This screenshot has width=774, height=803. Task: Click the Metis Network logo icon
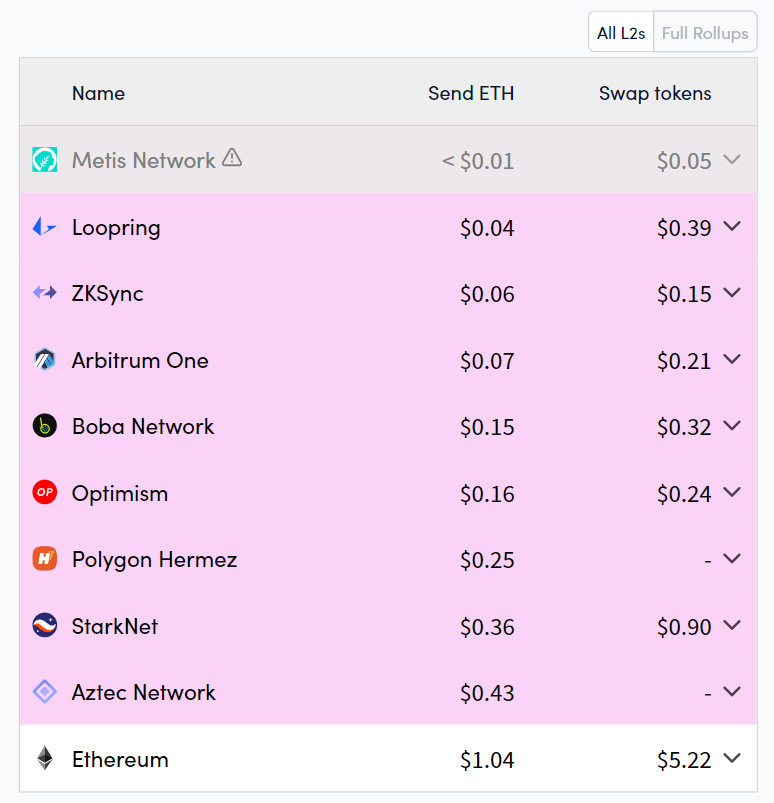tap(44, 160)
